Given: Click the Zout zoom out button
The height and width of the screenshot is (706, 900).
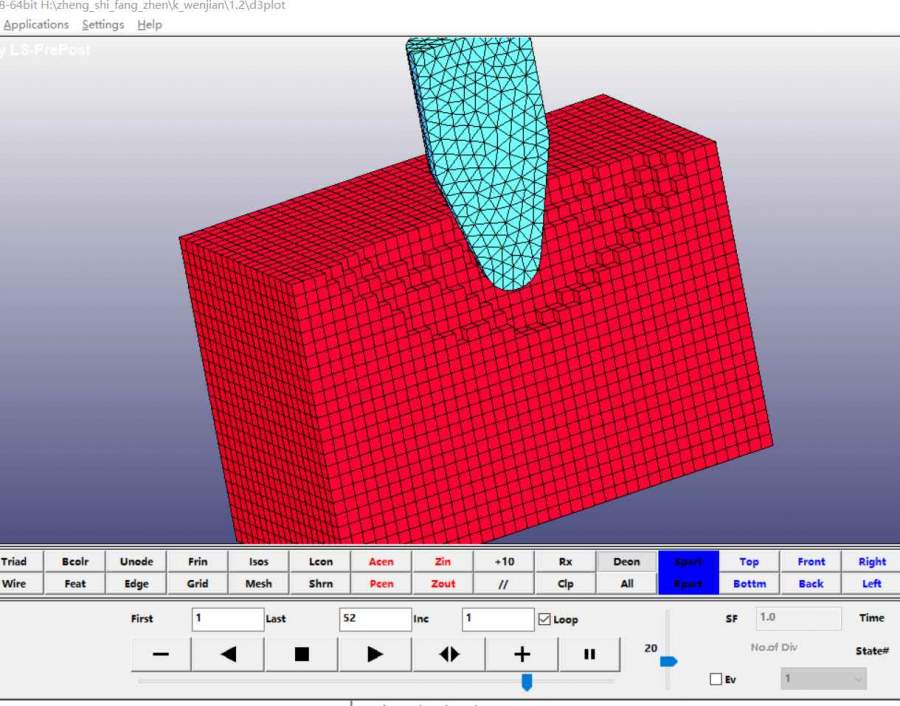Looking at the screenshot, I should tap(442, 584).
